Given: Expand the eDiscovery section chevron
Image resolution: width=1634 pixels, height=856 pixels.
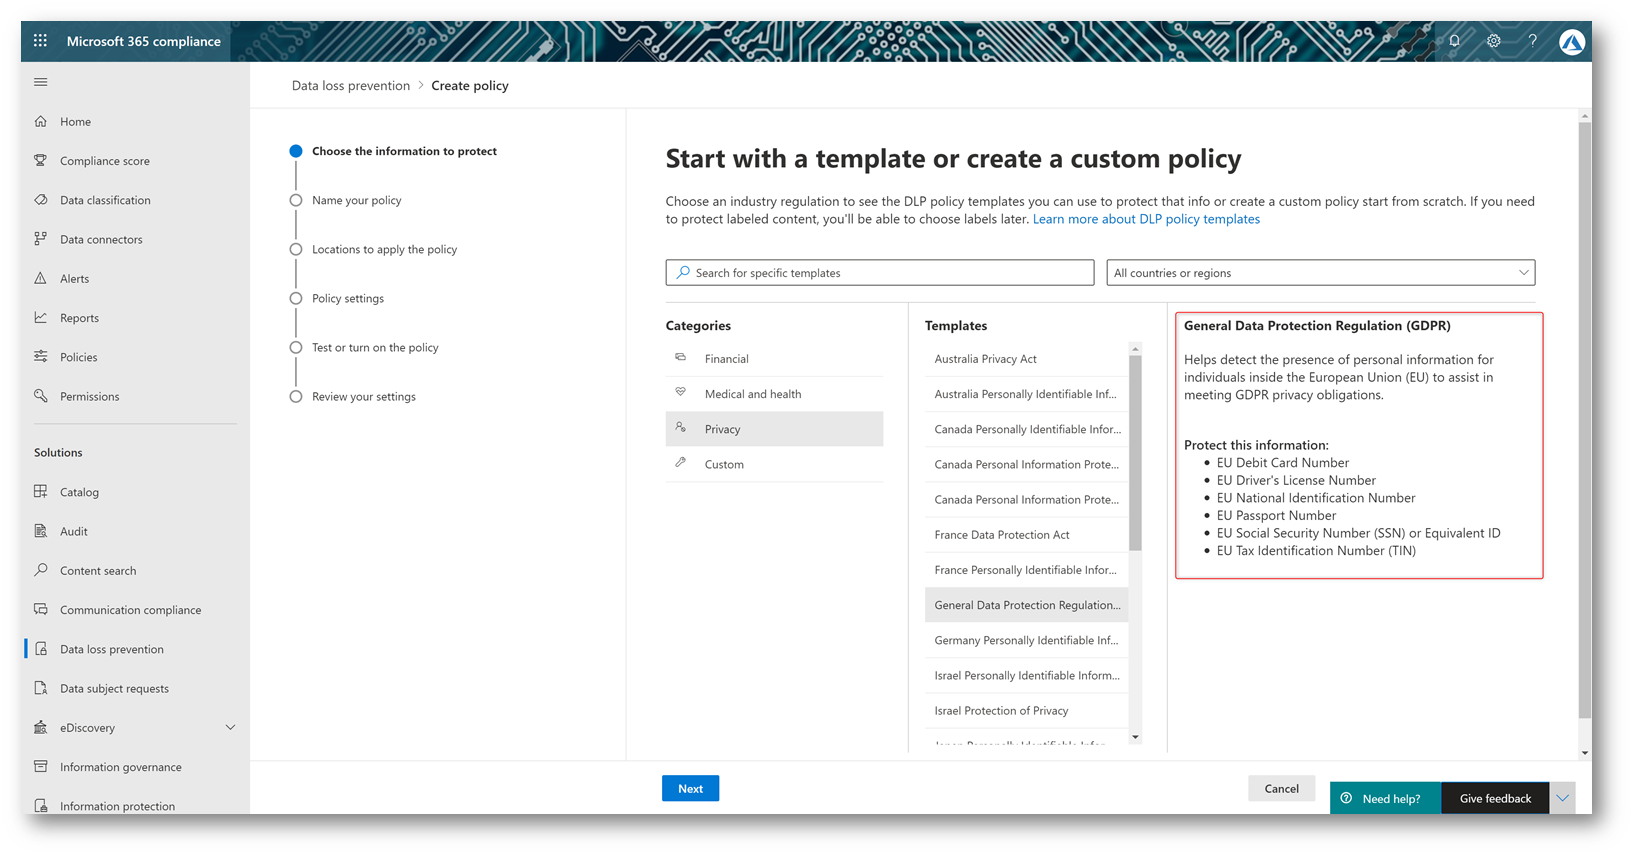Looking at the screenshot, I should click(x=230, y=728).
